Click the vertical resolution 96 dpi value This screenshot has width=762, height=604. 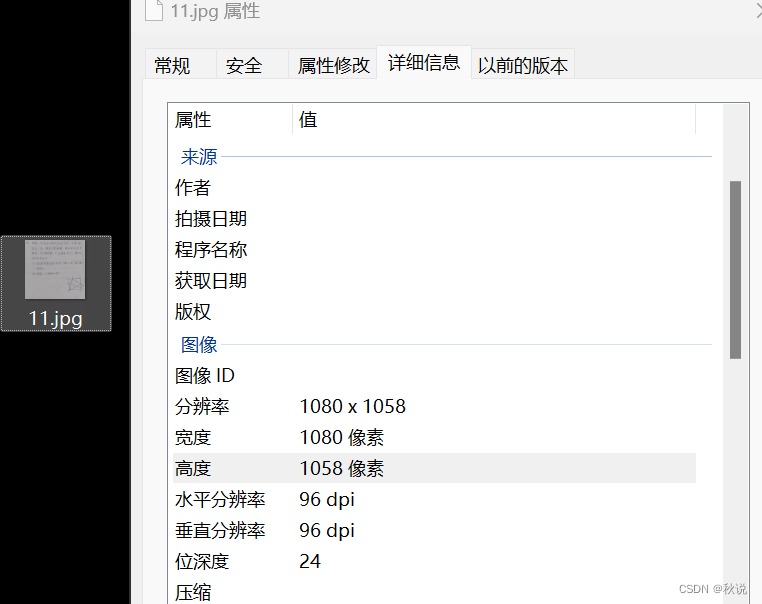(327, 531)
